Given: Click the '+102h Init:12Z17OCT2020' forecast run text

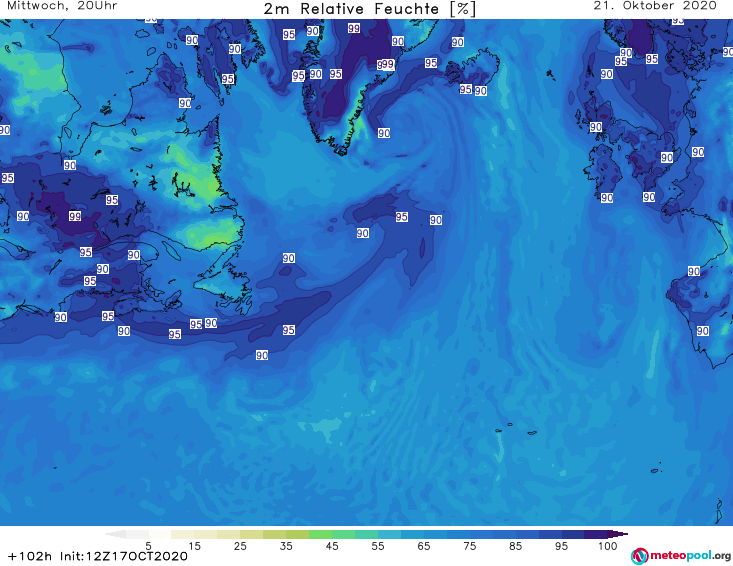Looking at the screenshot, I should [x=97, y=556].
